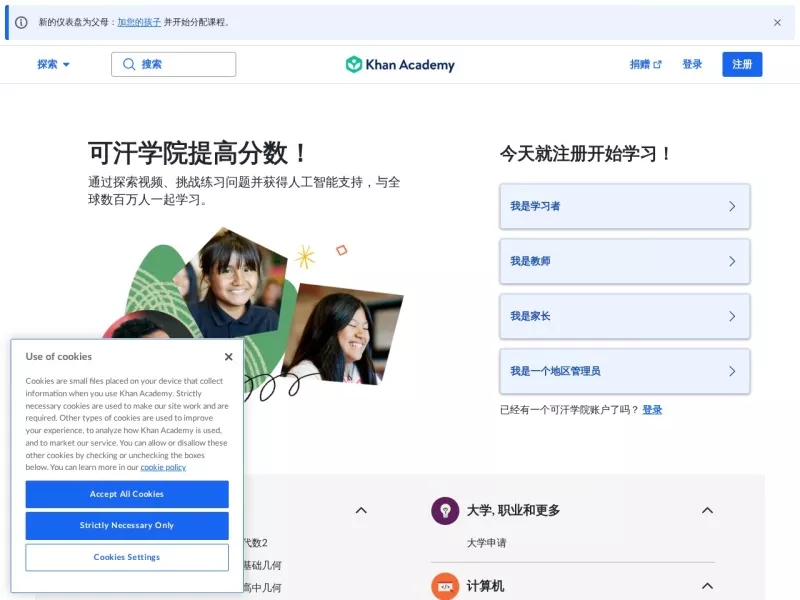Click chevron arrow on 我是一个地区管理员 row

[732, 371]
